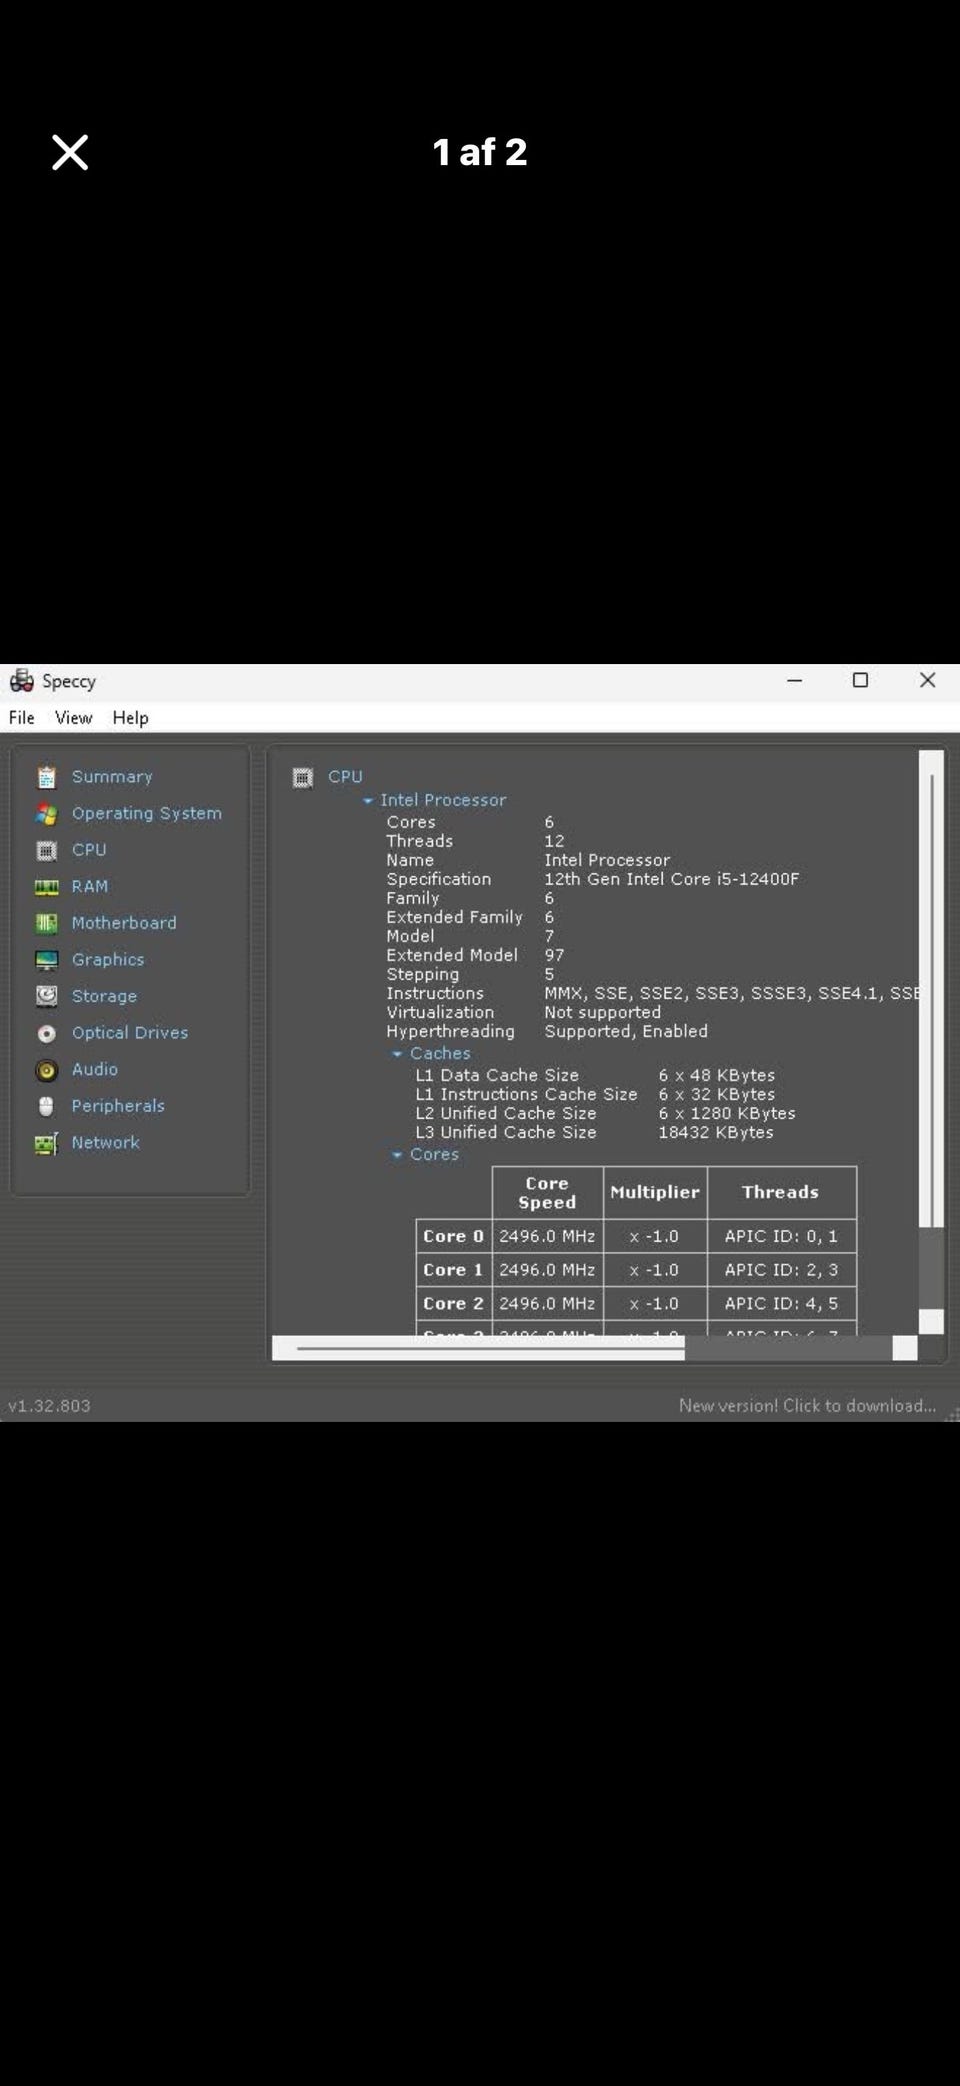Click the Speccy app logo icon
Image resolution: width=960 pixels, height=2086 pixels.
click(21, 681)
